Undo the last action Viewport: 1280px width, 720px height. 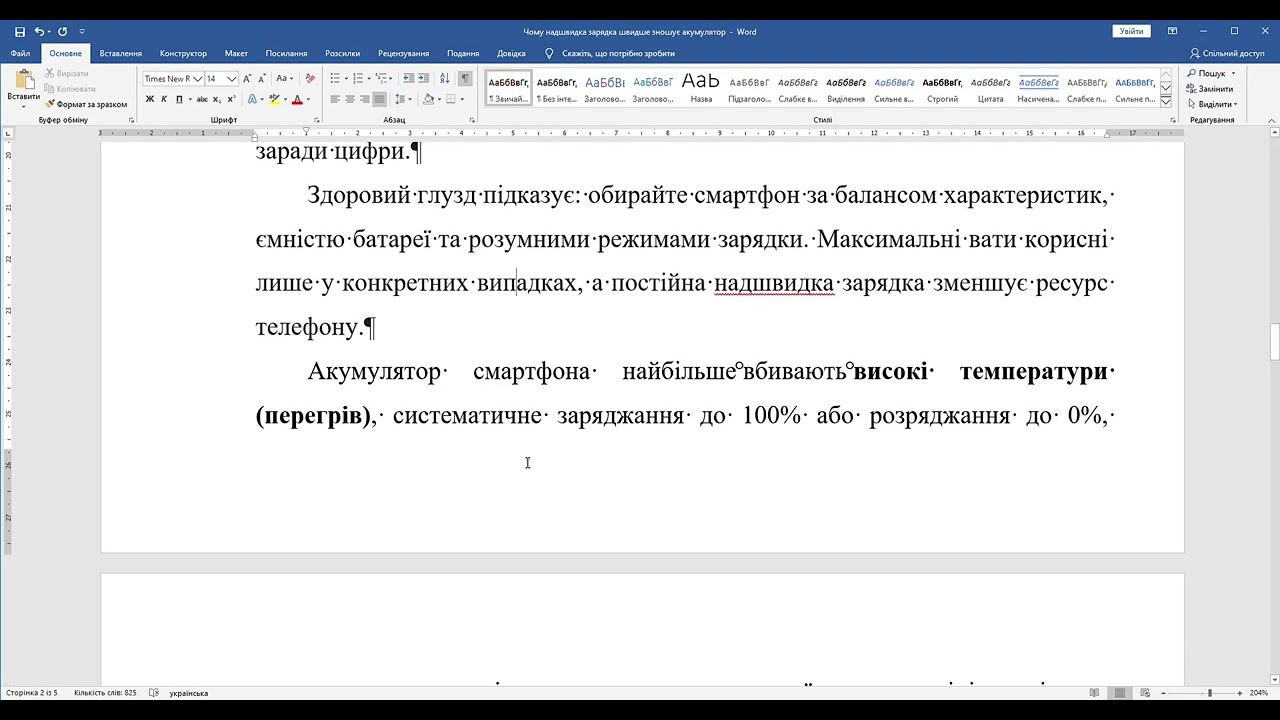(x=39, y=32)
